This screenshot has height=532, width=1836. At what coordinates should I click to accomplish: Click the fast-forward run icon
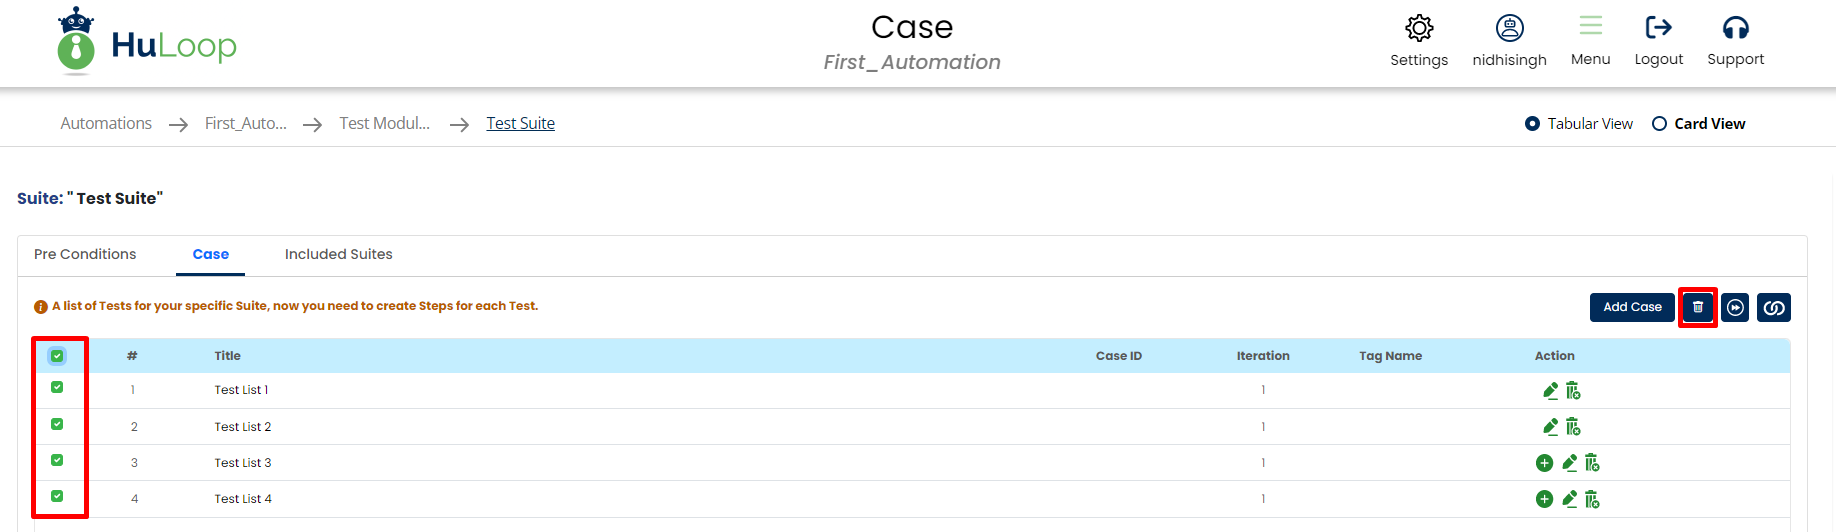(1736, 307)
